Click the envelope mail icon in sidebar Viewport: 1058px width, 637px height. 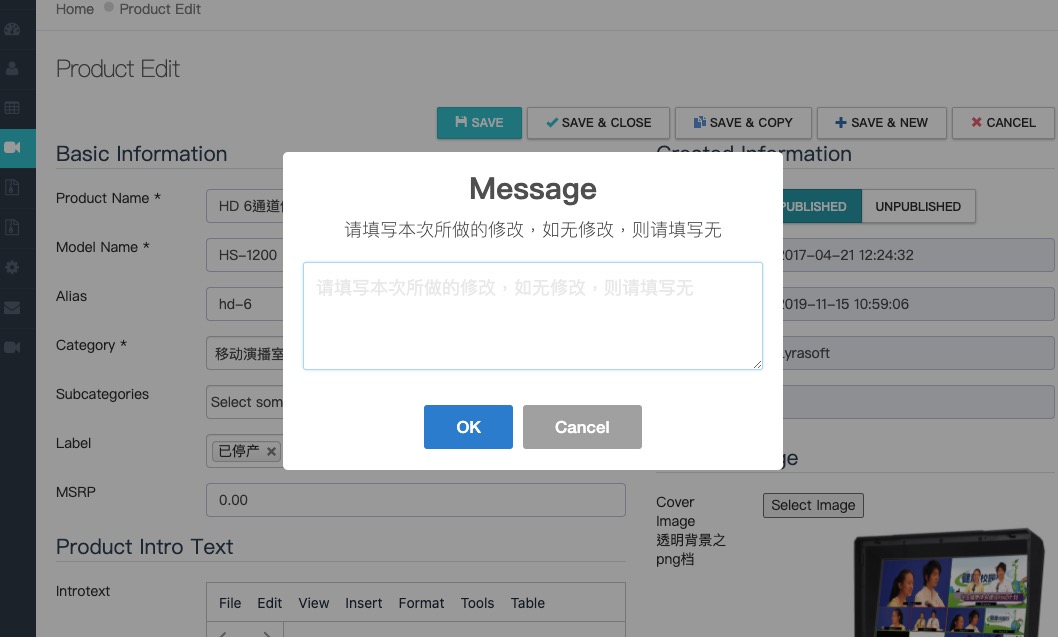point(12,308)
